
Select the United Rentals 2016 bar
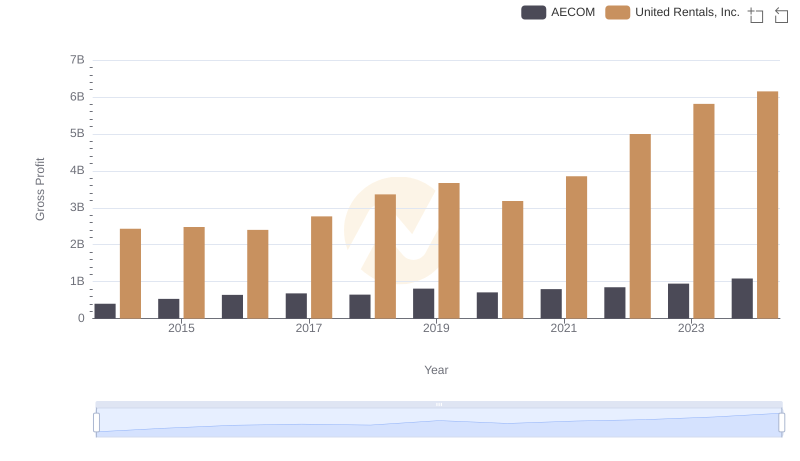coord(258,274)
